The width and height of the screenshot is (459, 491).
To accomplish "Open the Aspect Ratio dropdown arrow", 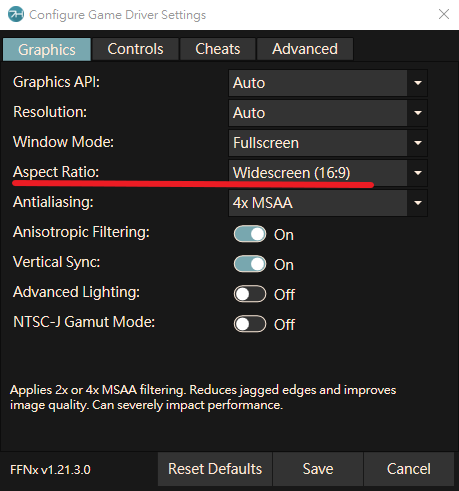I will [418, 173].
